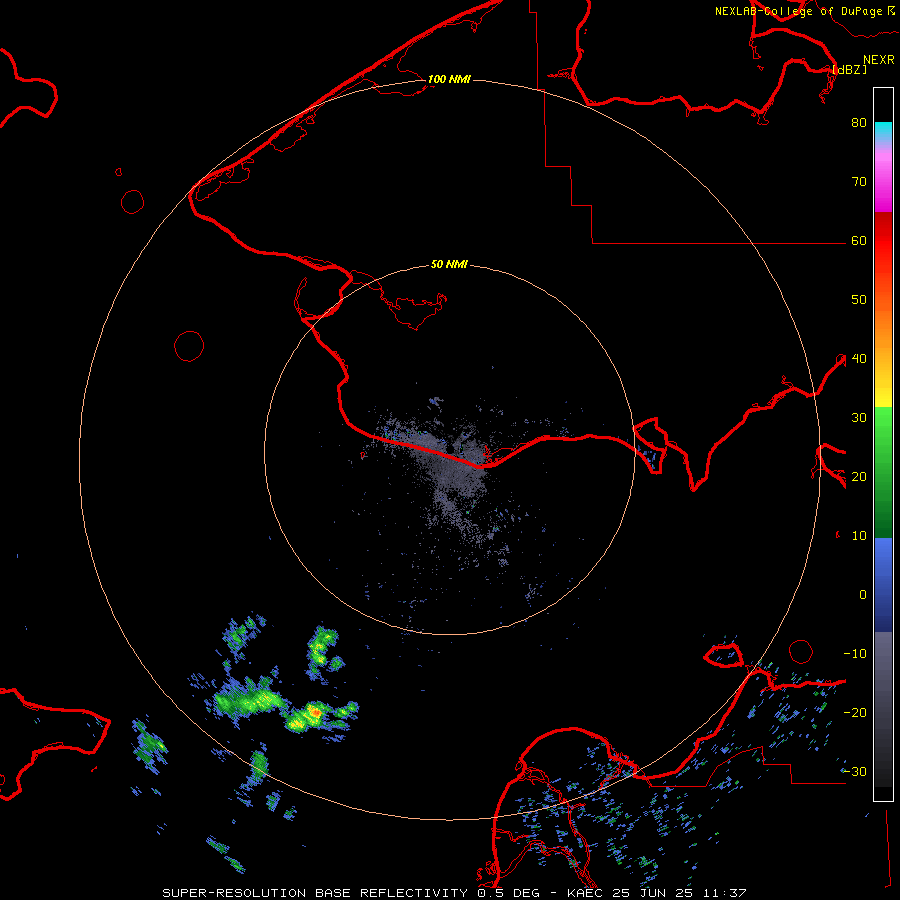Select the 60 value on the dBZ scale
This screenshot has width=900, height=900.
pyautogui.click(x=859, y=241)
